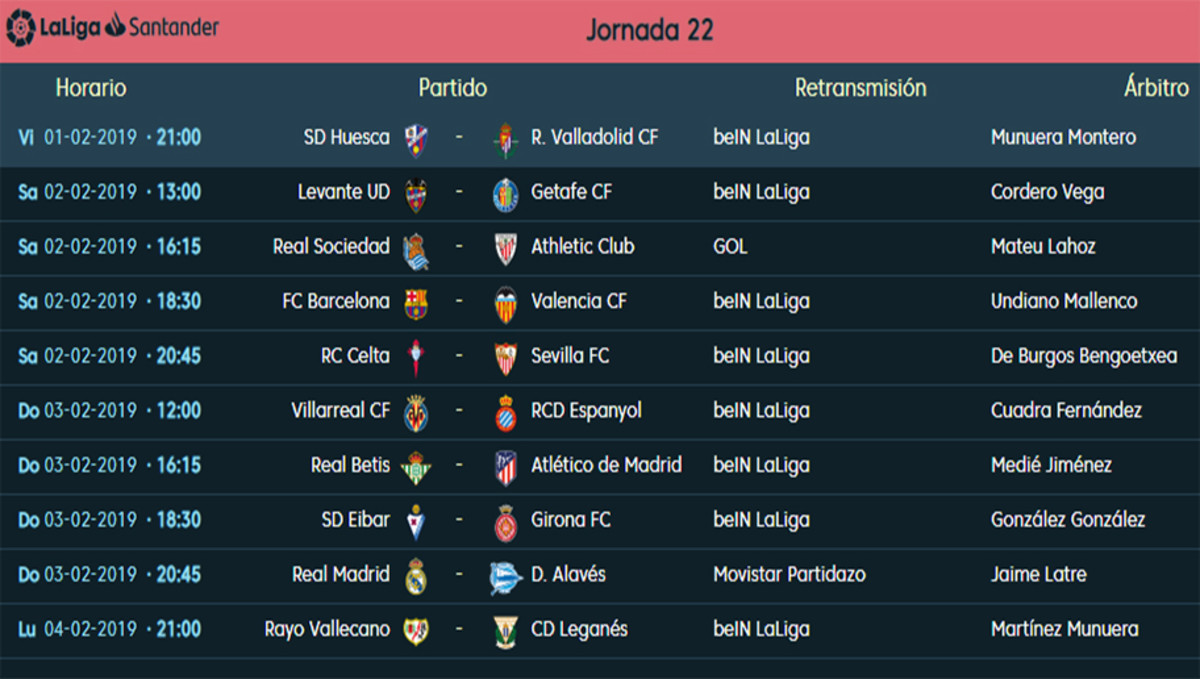Screen dimensions: 1200x679
Task: Click the Movistar Partidazo broadcast text
Action: (x=789, y=574)
